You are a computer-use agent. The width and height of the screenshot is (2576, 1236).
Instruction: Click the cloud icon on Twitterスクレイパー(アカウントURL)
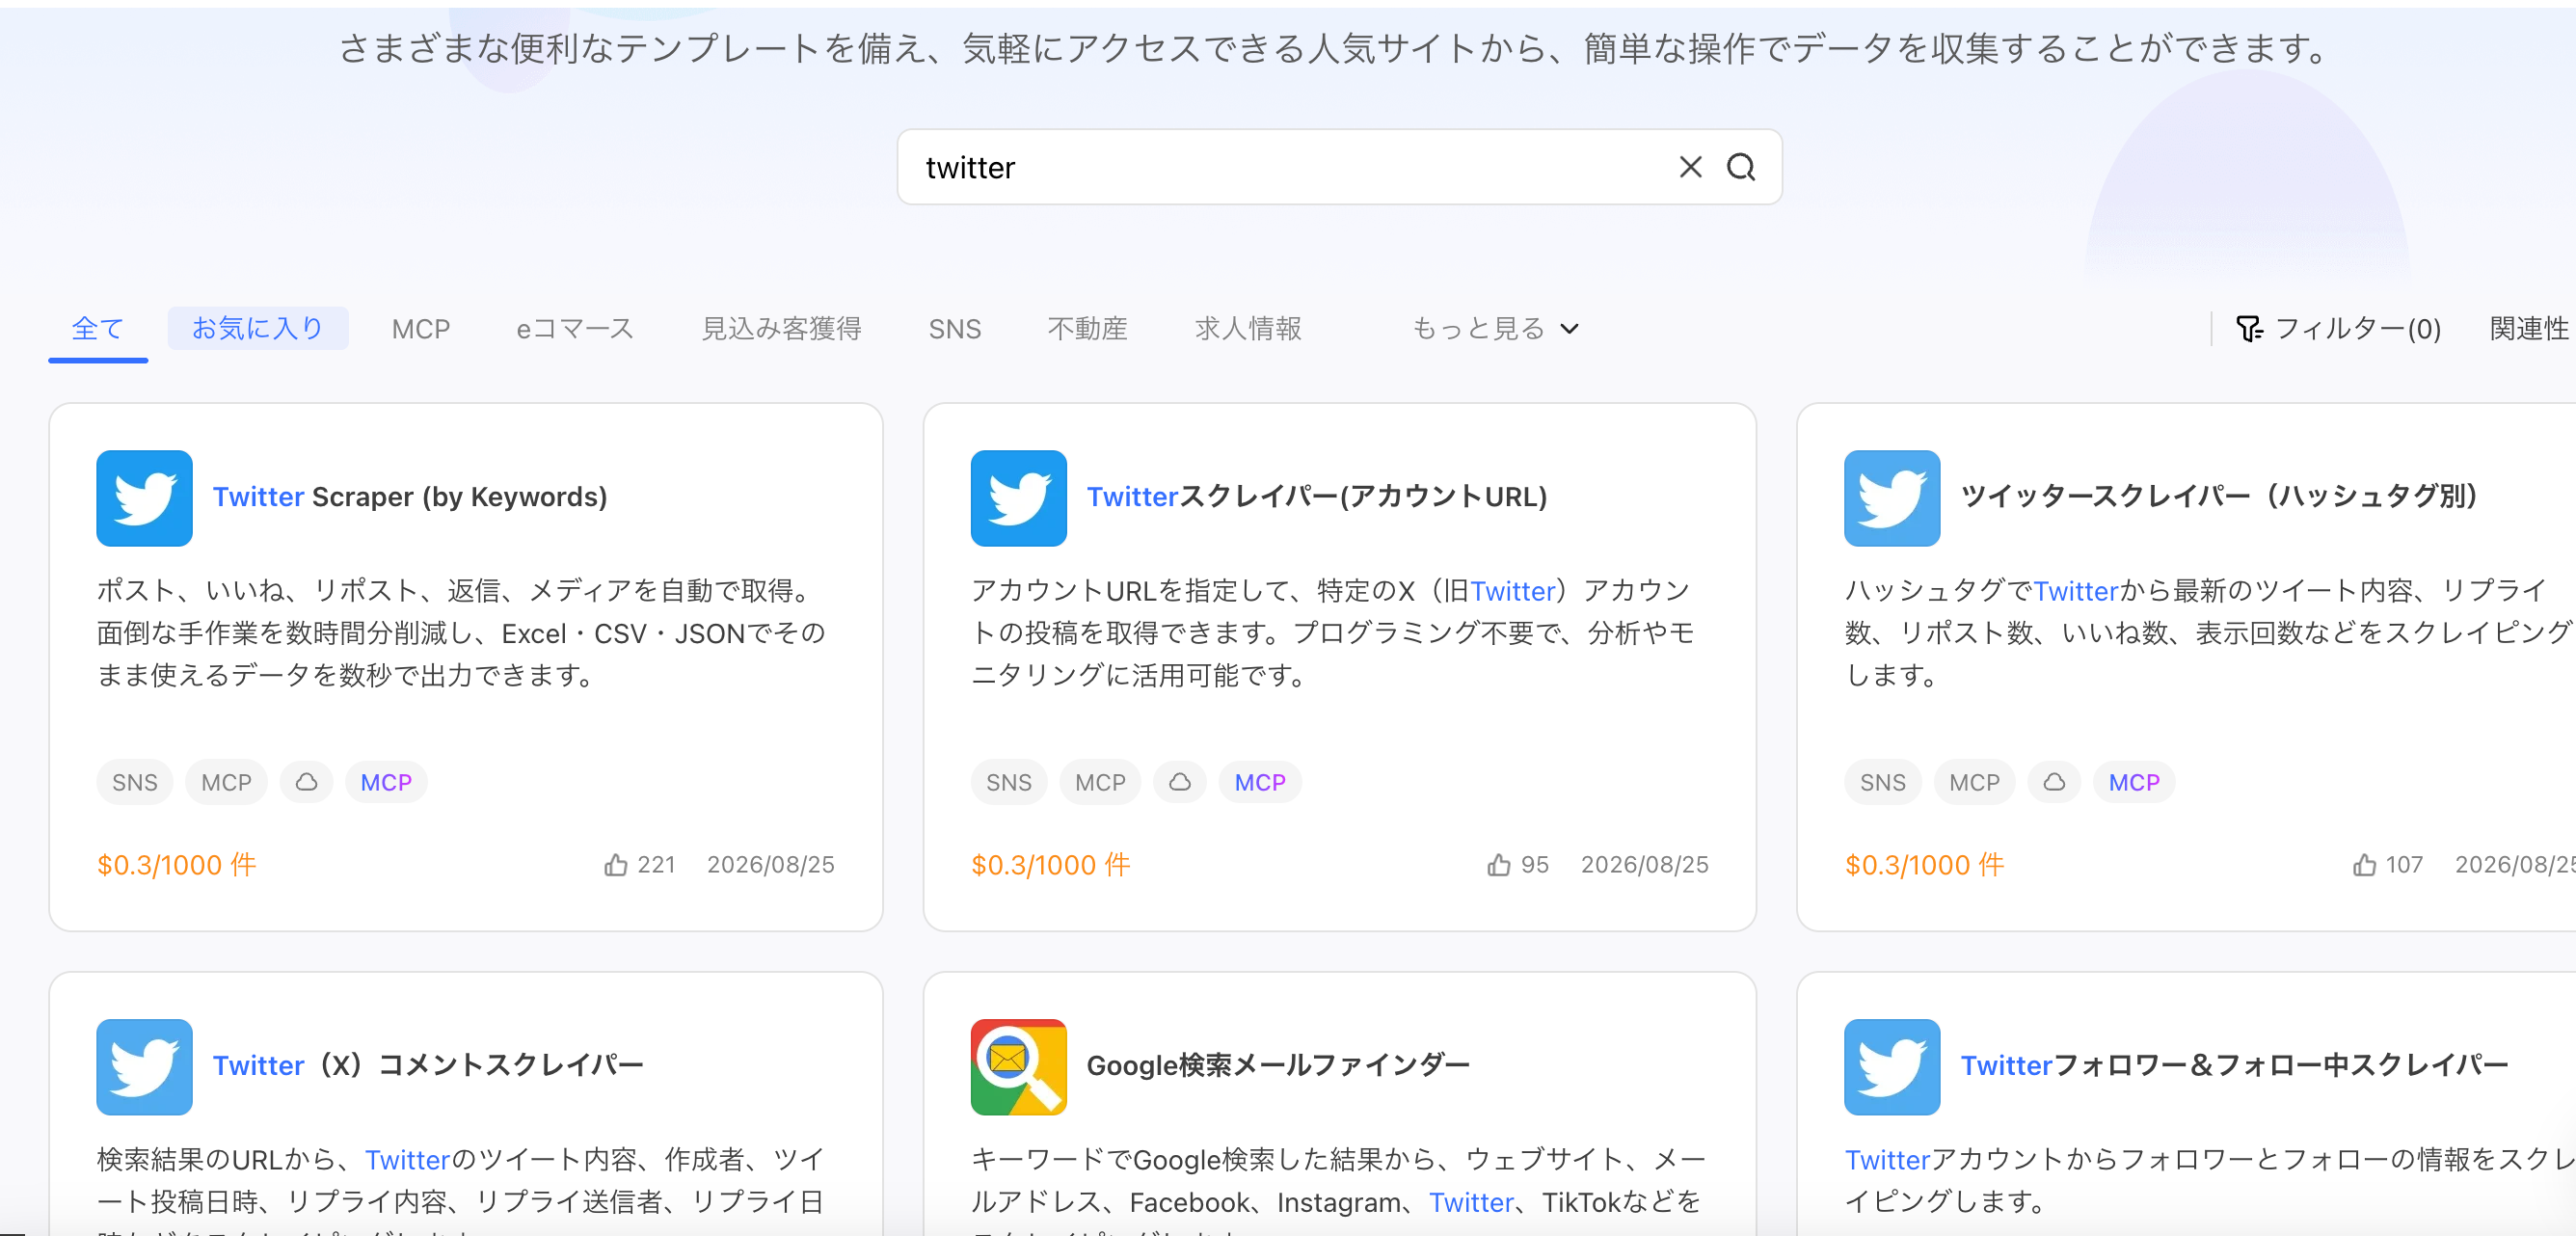coord(1180,782)
